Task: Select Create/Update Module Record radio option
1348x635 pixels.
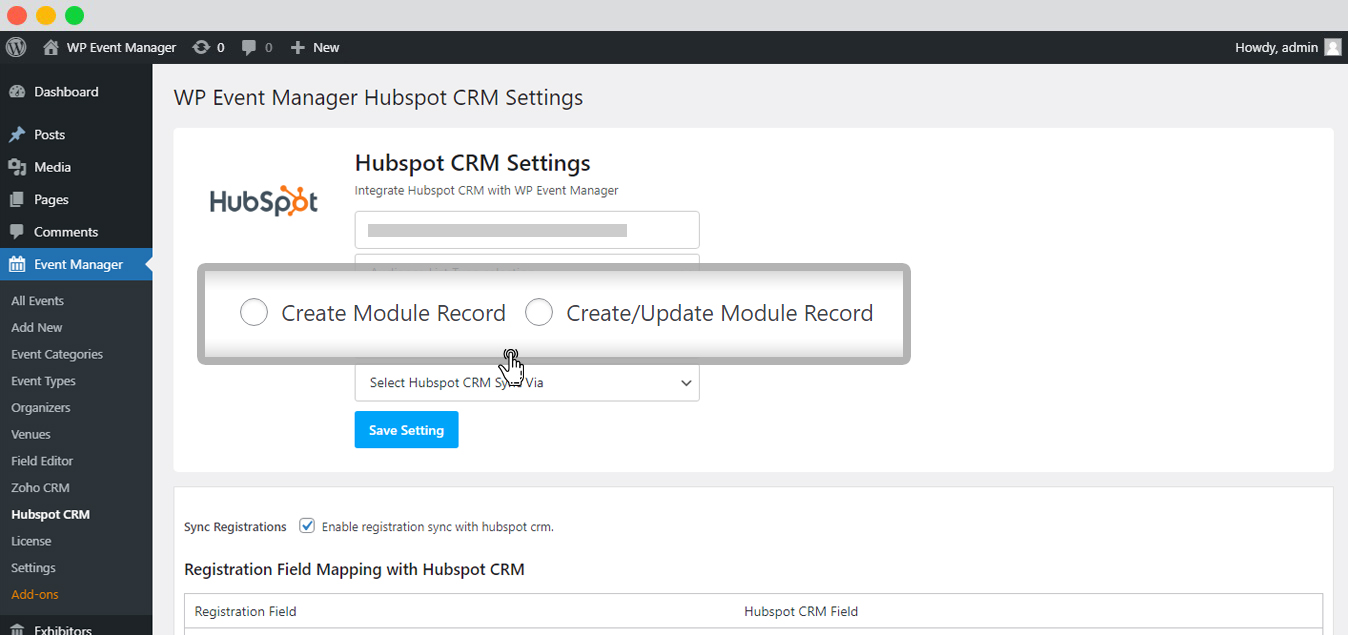Action: [539, 313]
